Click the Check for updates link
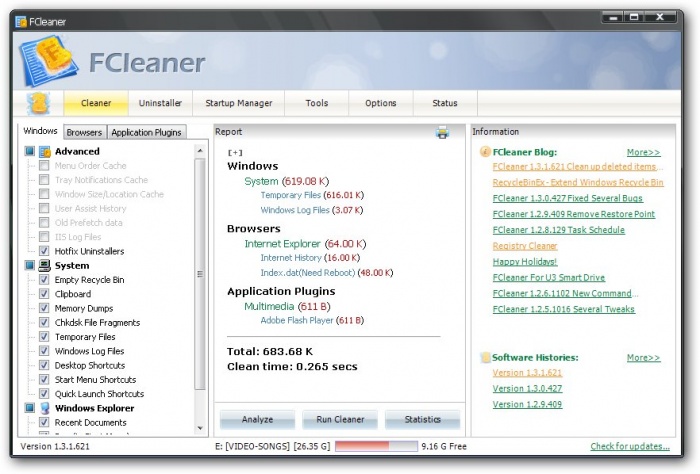Image resolution: width=700 pixels, height=474 pixels. coord(630,446)
